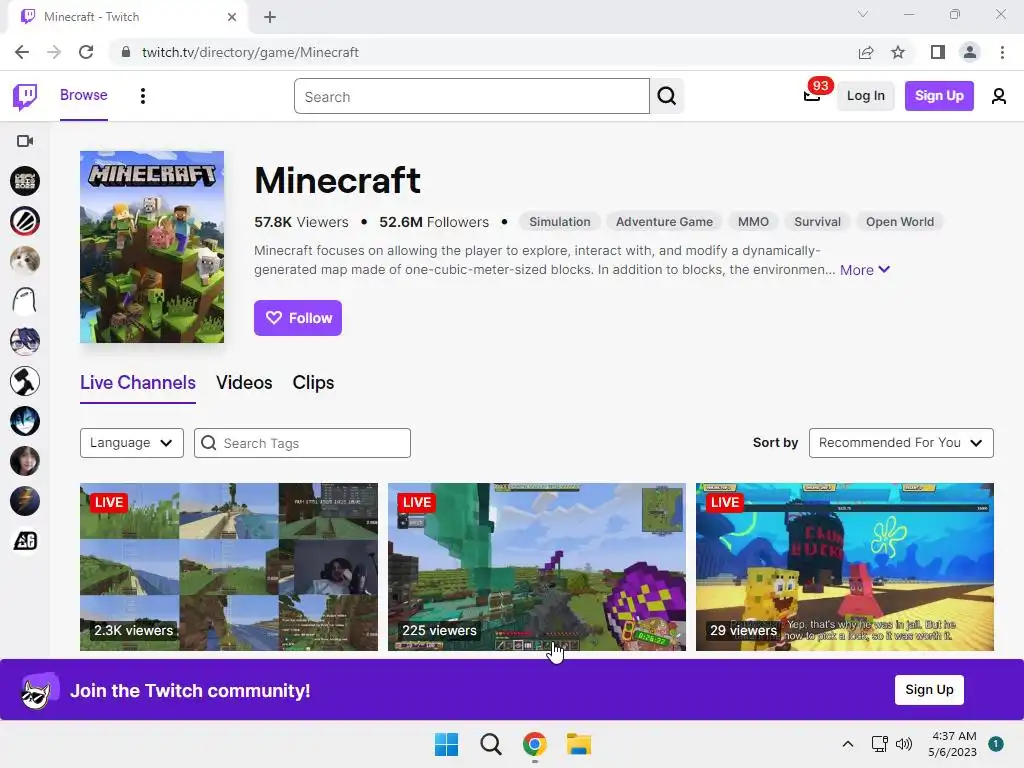Open File Explorer from the taskbar

point(579,744)
